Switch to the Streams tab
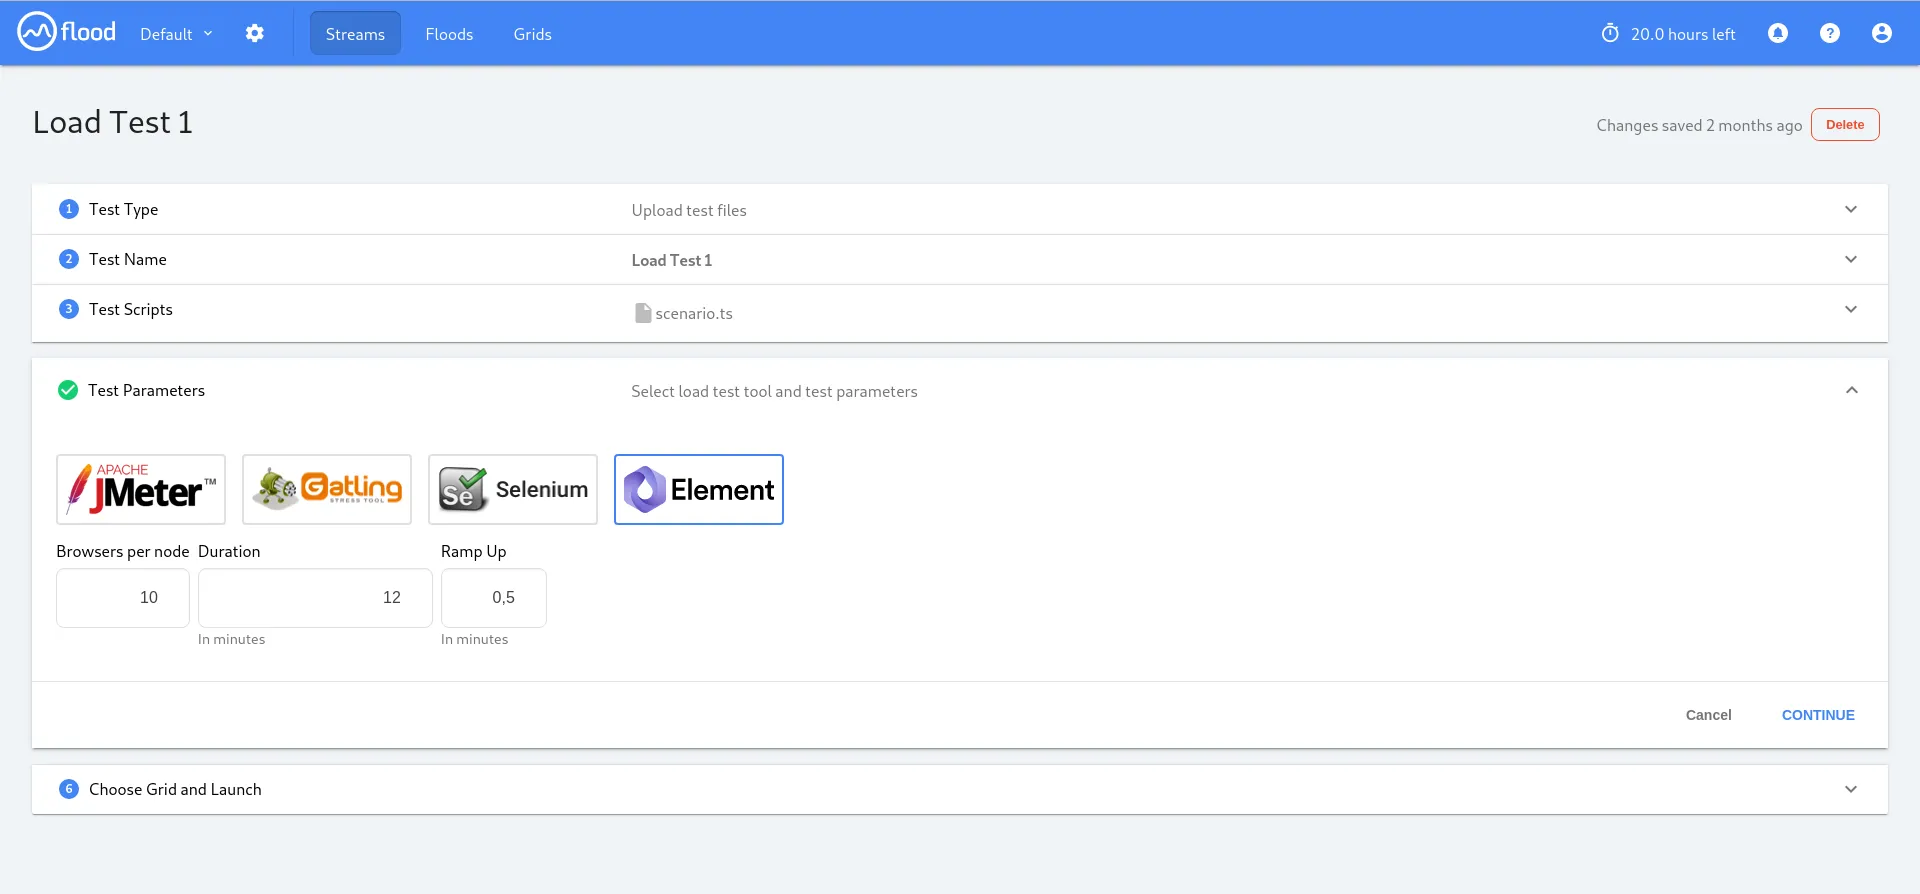 point(355,34)
